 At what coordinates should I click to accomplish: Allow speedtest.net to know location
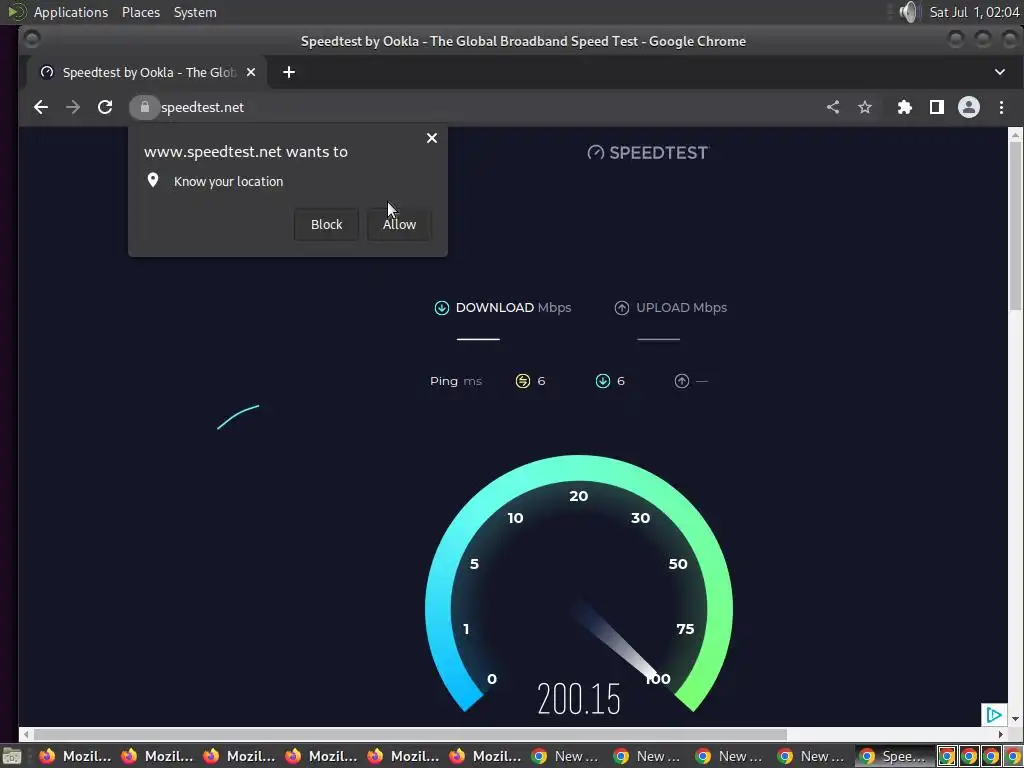point(399,224)
